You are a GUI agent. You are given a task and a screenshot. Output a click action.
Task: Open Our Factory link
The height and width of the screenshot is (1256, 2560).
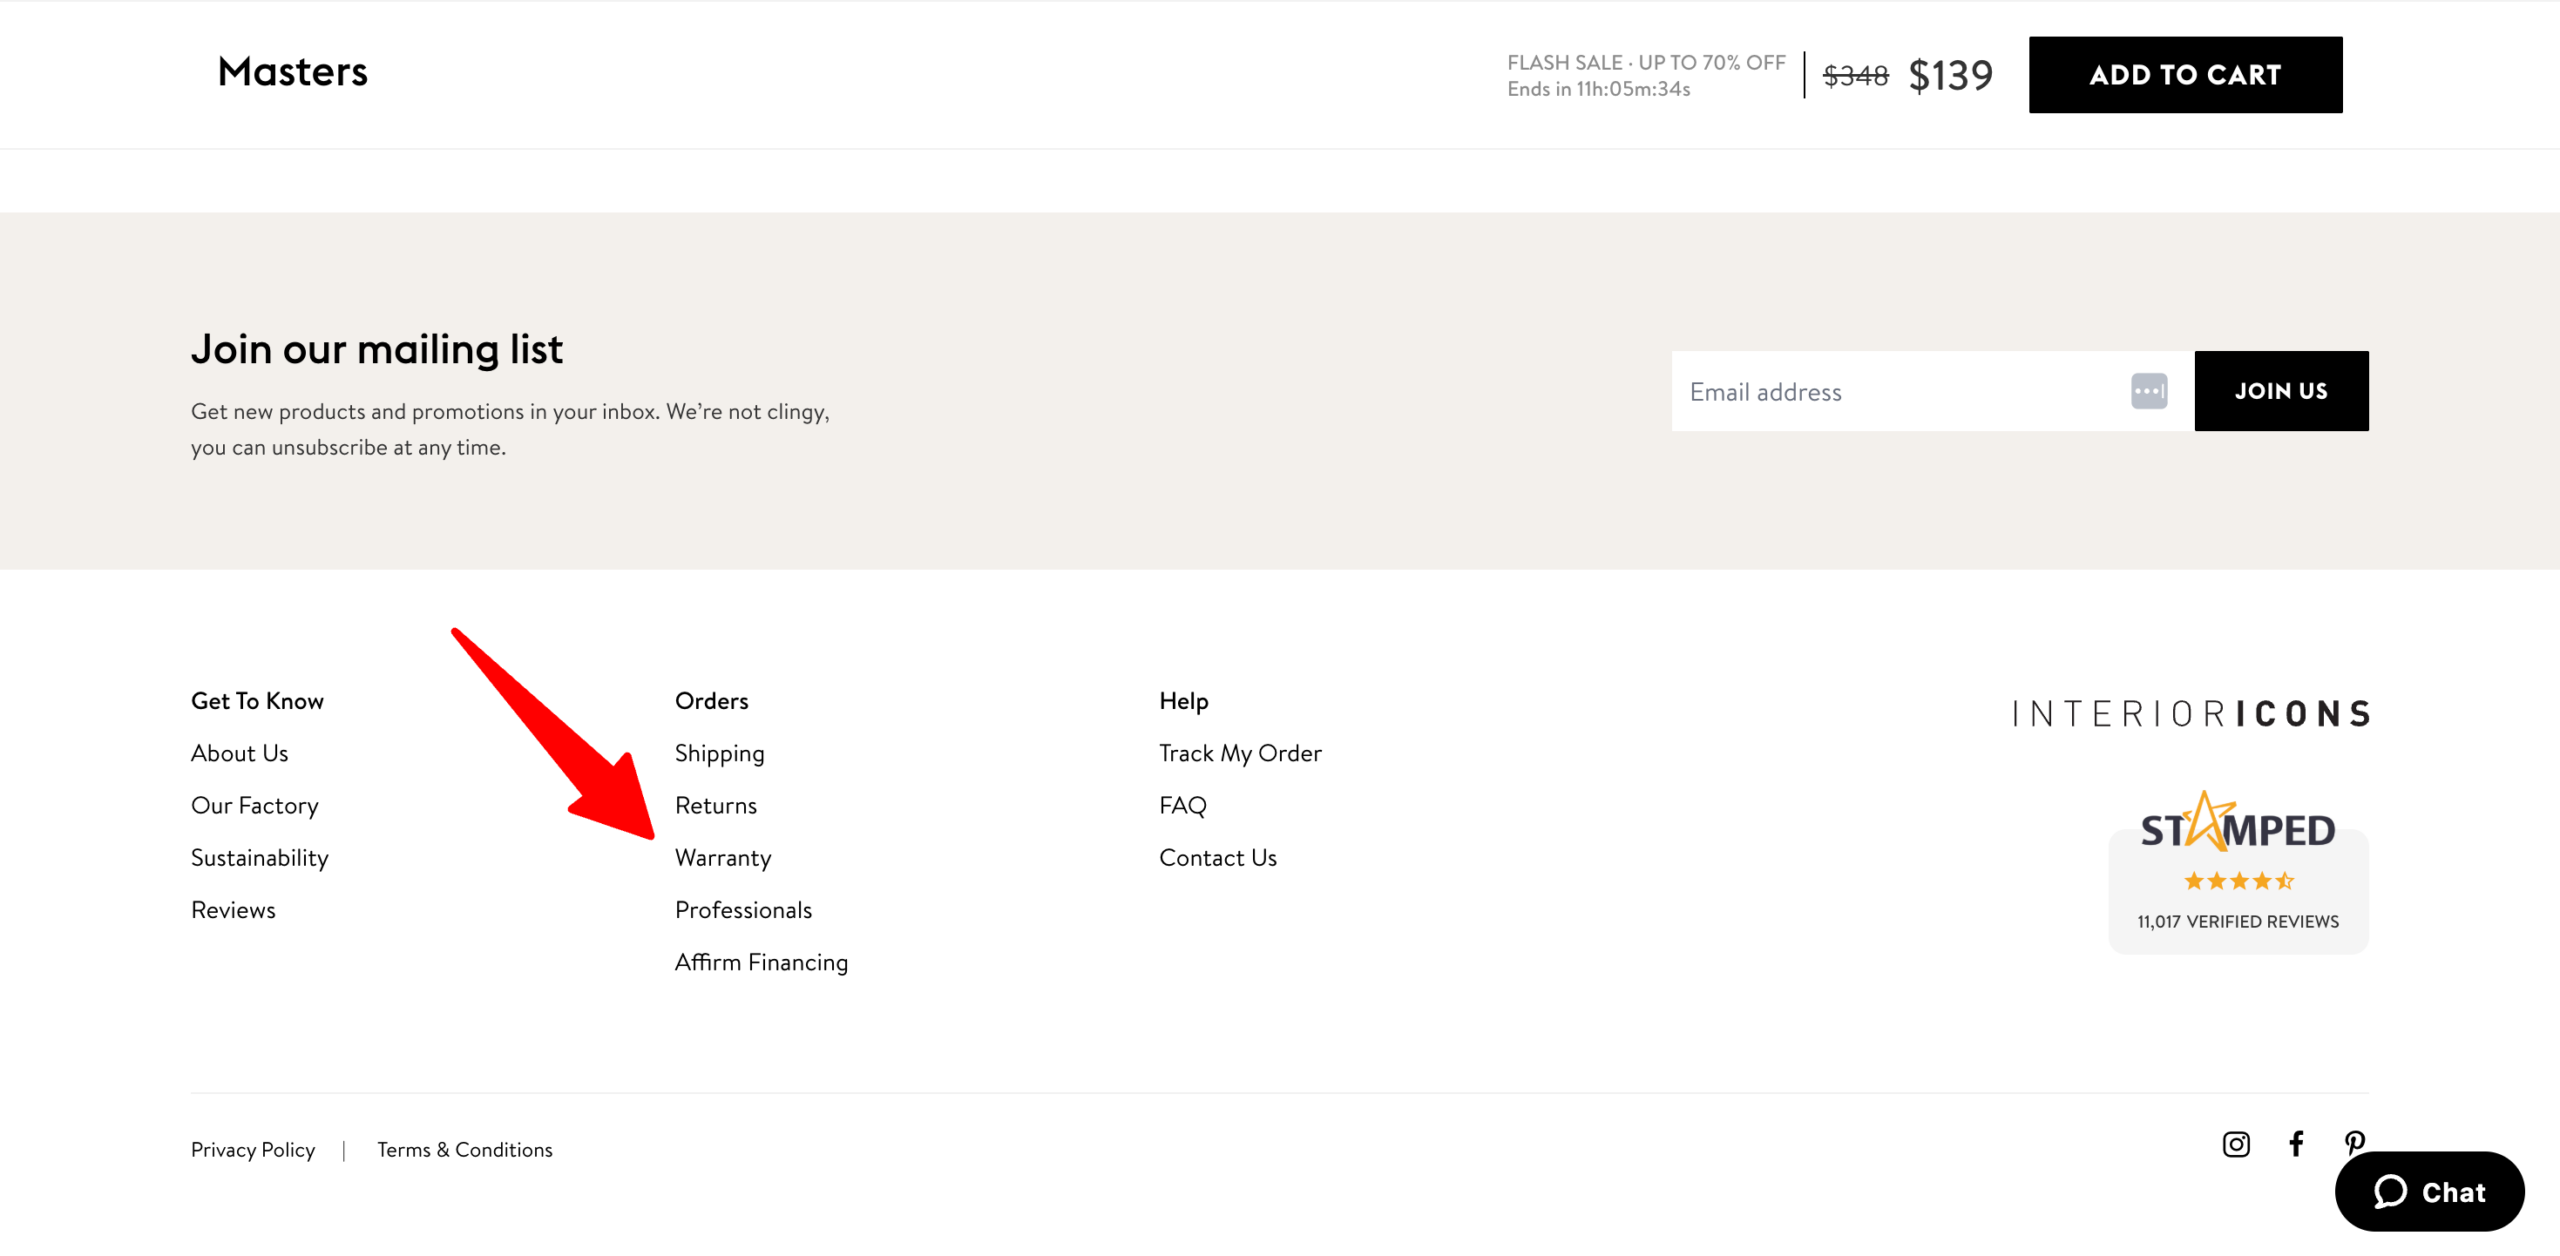[254, 805]
